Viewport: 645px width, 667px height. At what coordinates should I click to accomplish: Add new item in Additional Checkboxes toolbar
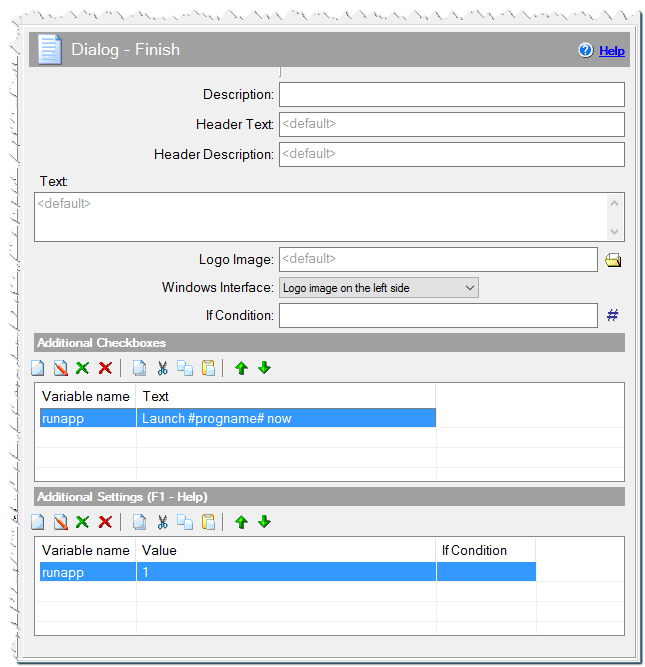pos(38,368)
